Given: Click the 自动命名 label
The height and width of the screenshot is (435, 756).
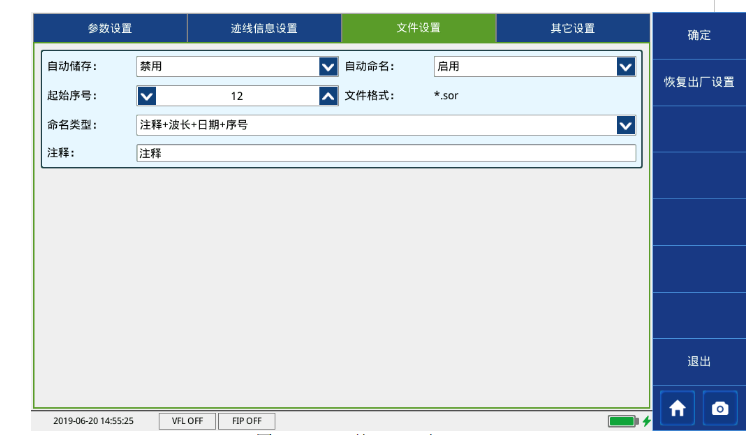Looking at the screenshot, I should (x=369, y=67).
